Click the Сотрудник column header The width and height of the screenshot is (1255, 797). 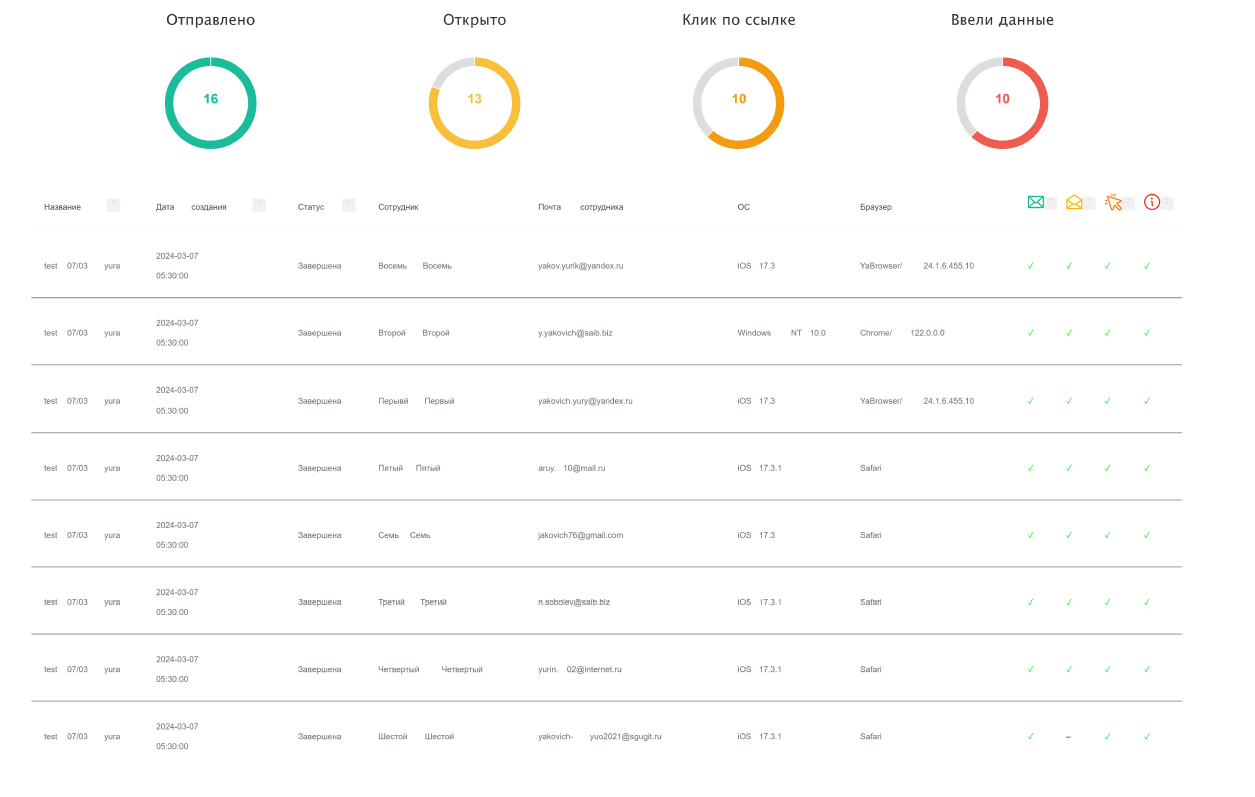[x=398, y=207]
